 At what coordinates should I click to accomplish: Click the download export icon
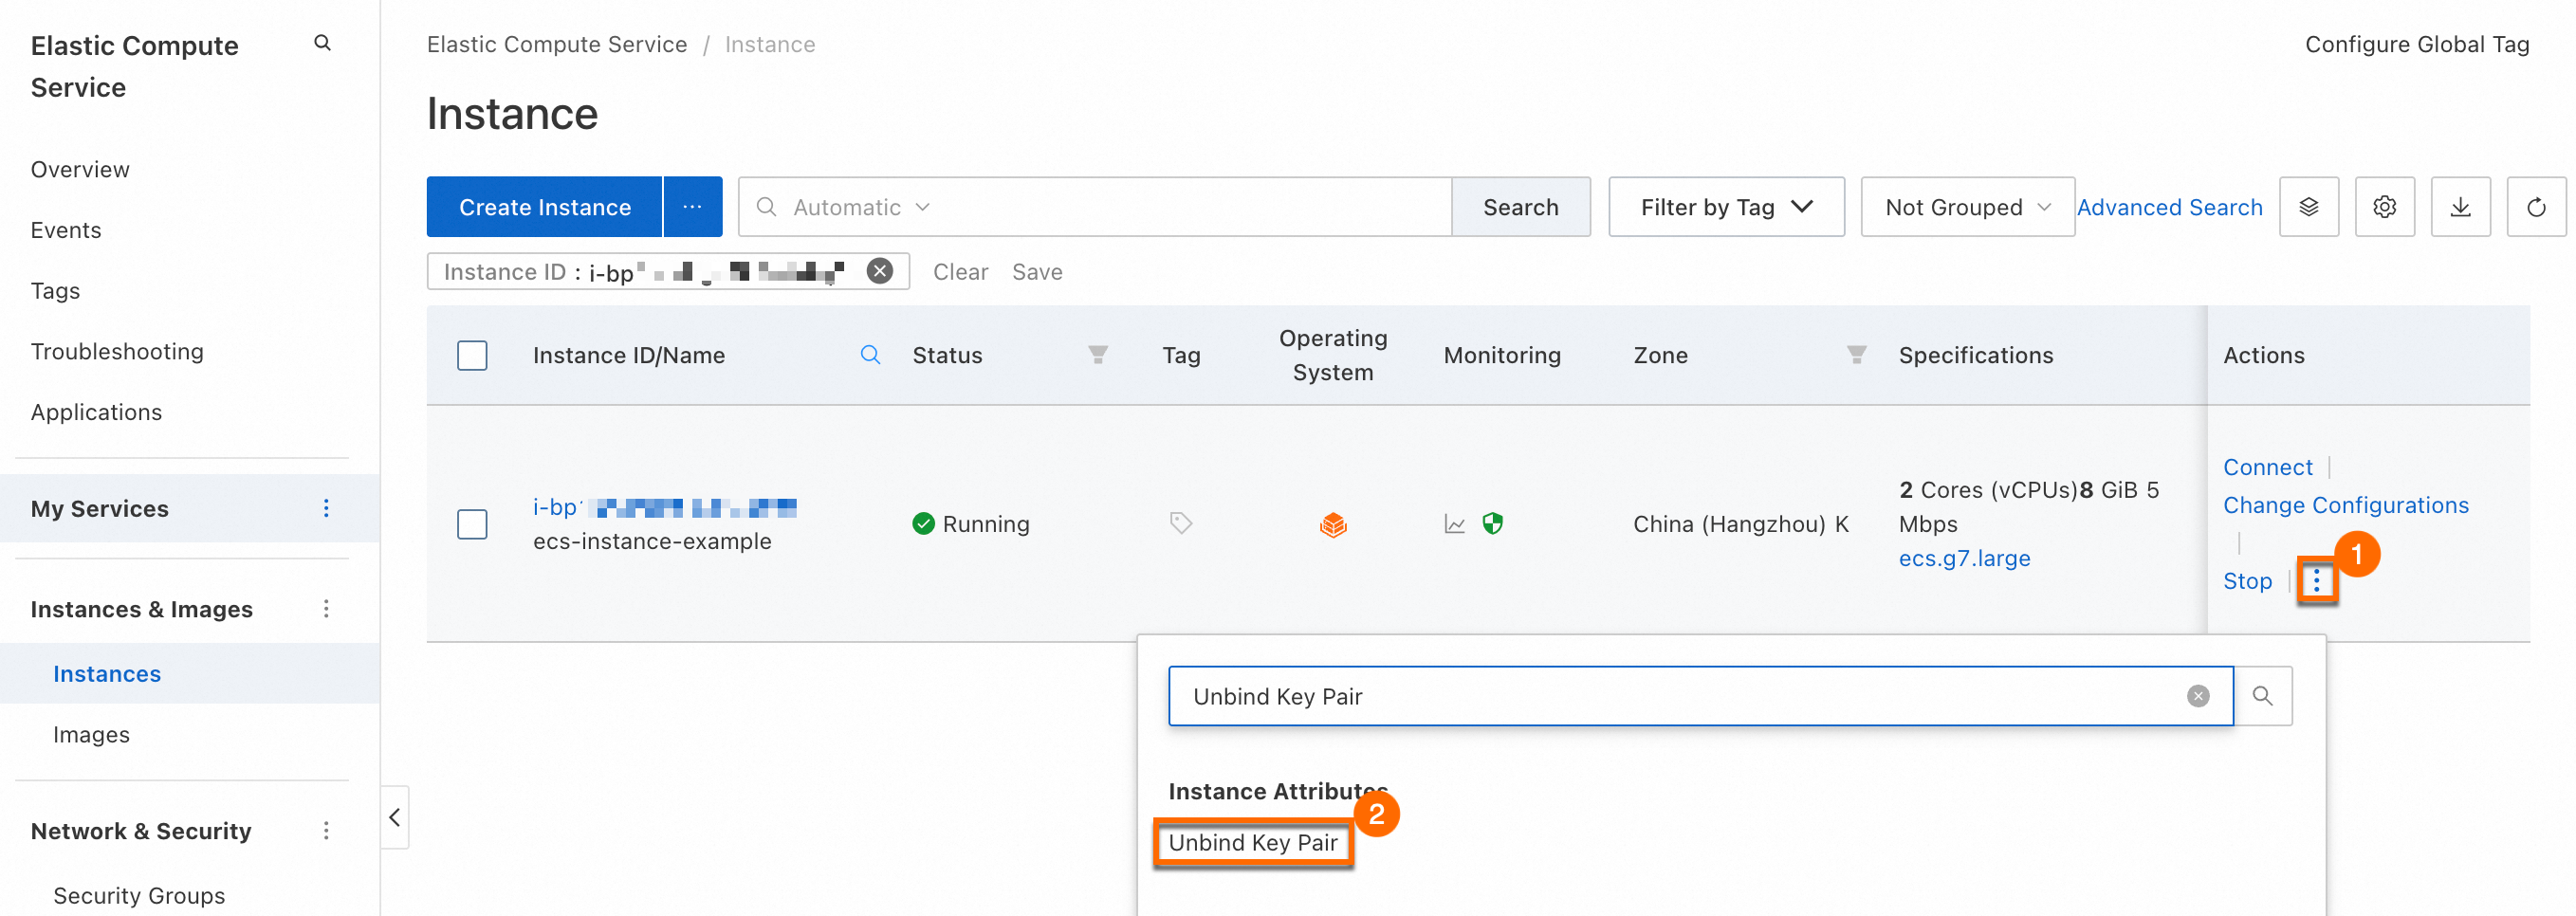click(x=2460, y=207)
